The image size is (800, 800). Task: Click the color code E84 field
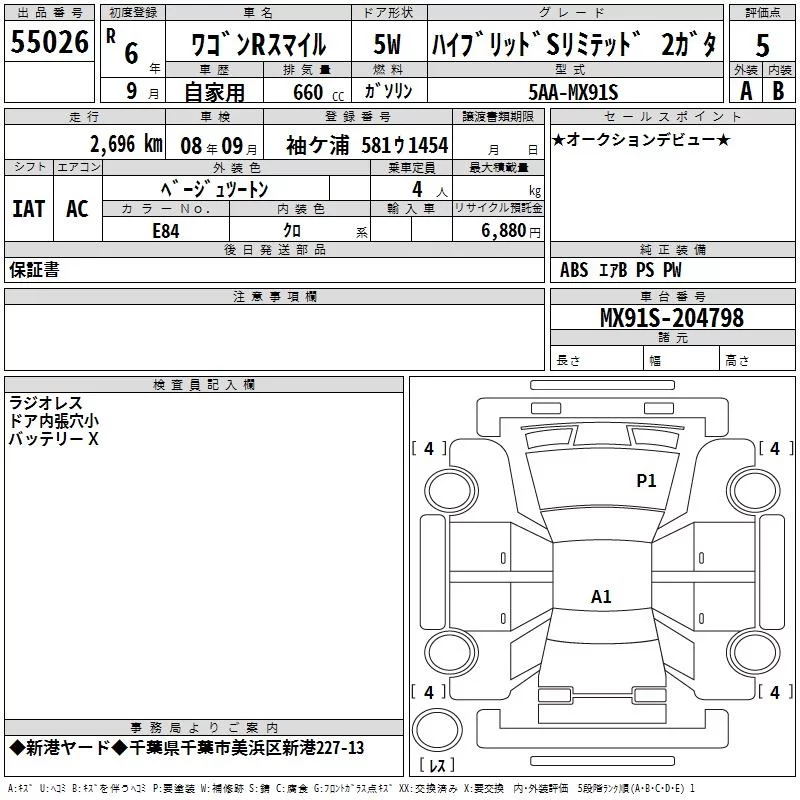pyautogui.click(x=166, y=230)
